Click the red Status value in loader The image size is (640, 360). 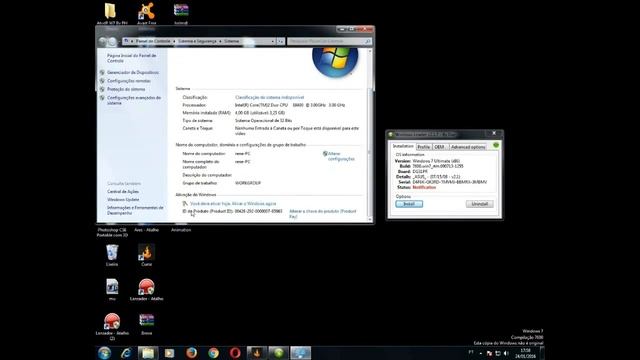424,187
